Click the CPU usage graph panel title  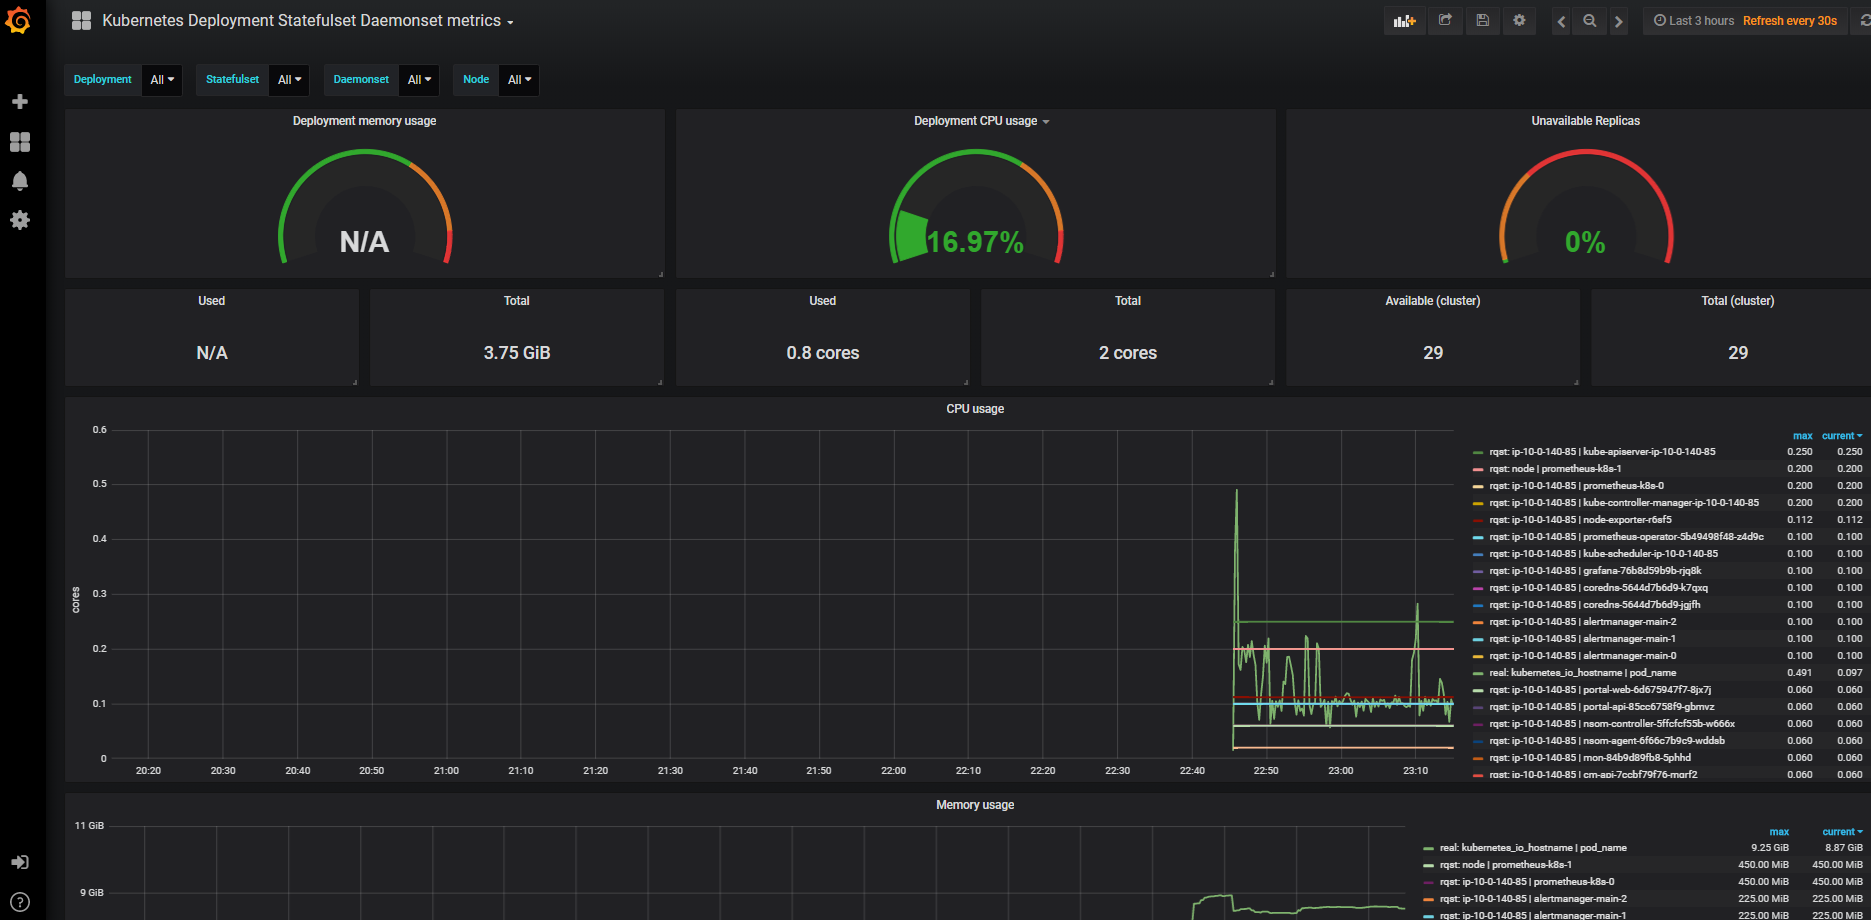[x=975, y=409]
